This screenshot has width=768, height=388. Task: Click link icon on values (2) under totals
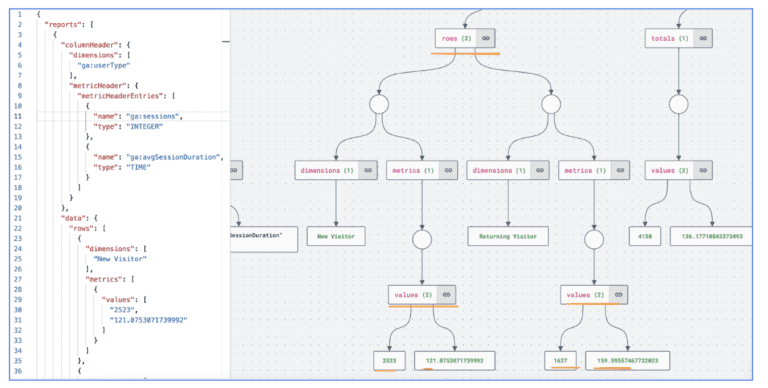click(703, 170)
